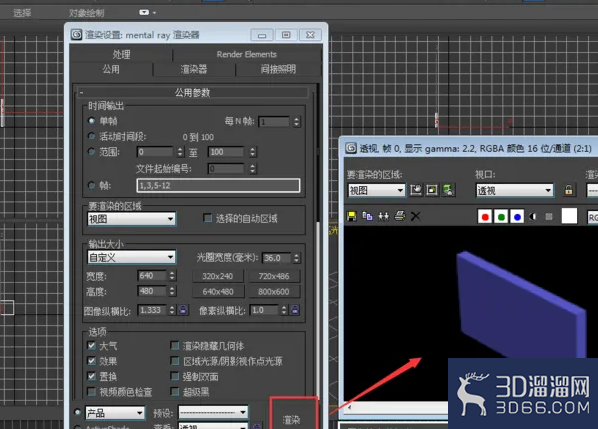The height and width of the screenshot is (429, 598).
Task: Click the 光圈宽度 spinner arrows
Action: (296, 258)
